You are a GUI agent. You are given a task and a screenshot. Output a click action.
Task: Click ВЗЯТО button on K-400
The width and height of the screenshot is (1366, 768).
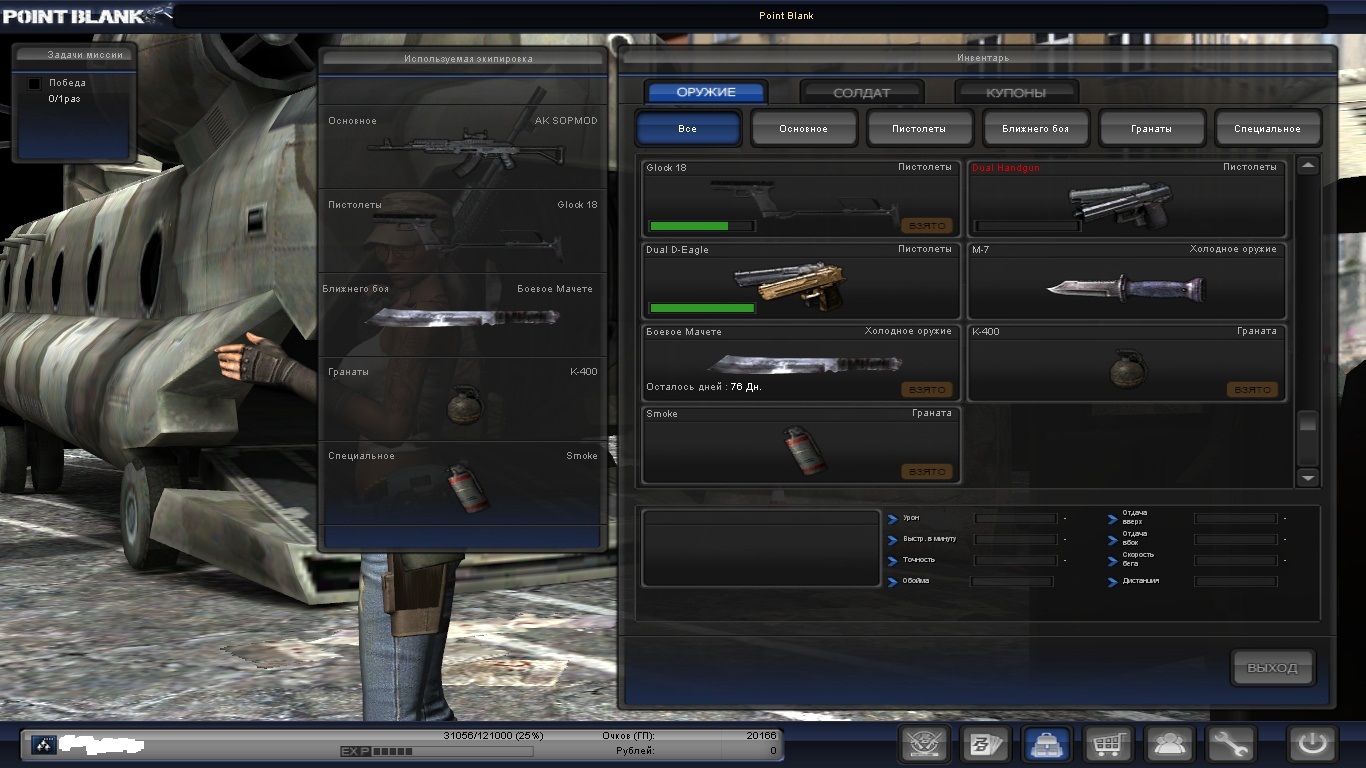1252,390
